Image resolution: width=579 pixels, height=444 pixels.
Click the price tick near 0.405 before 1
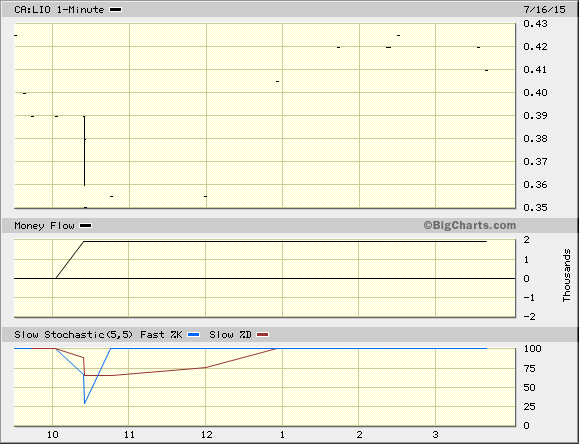278,81
